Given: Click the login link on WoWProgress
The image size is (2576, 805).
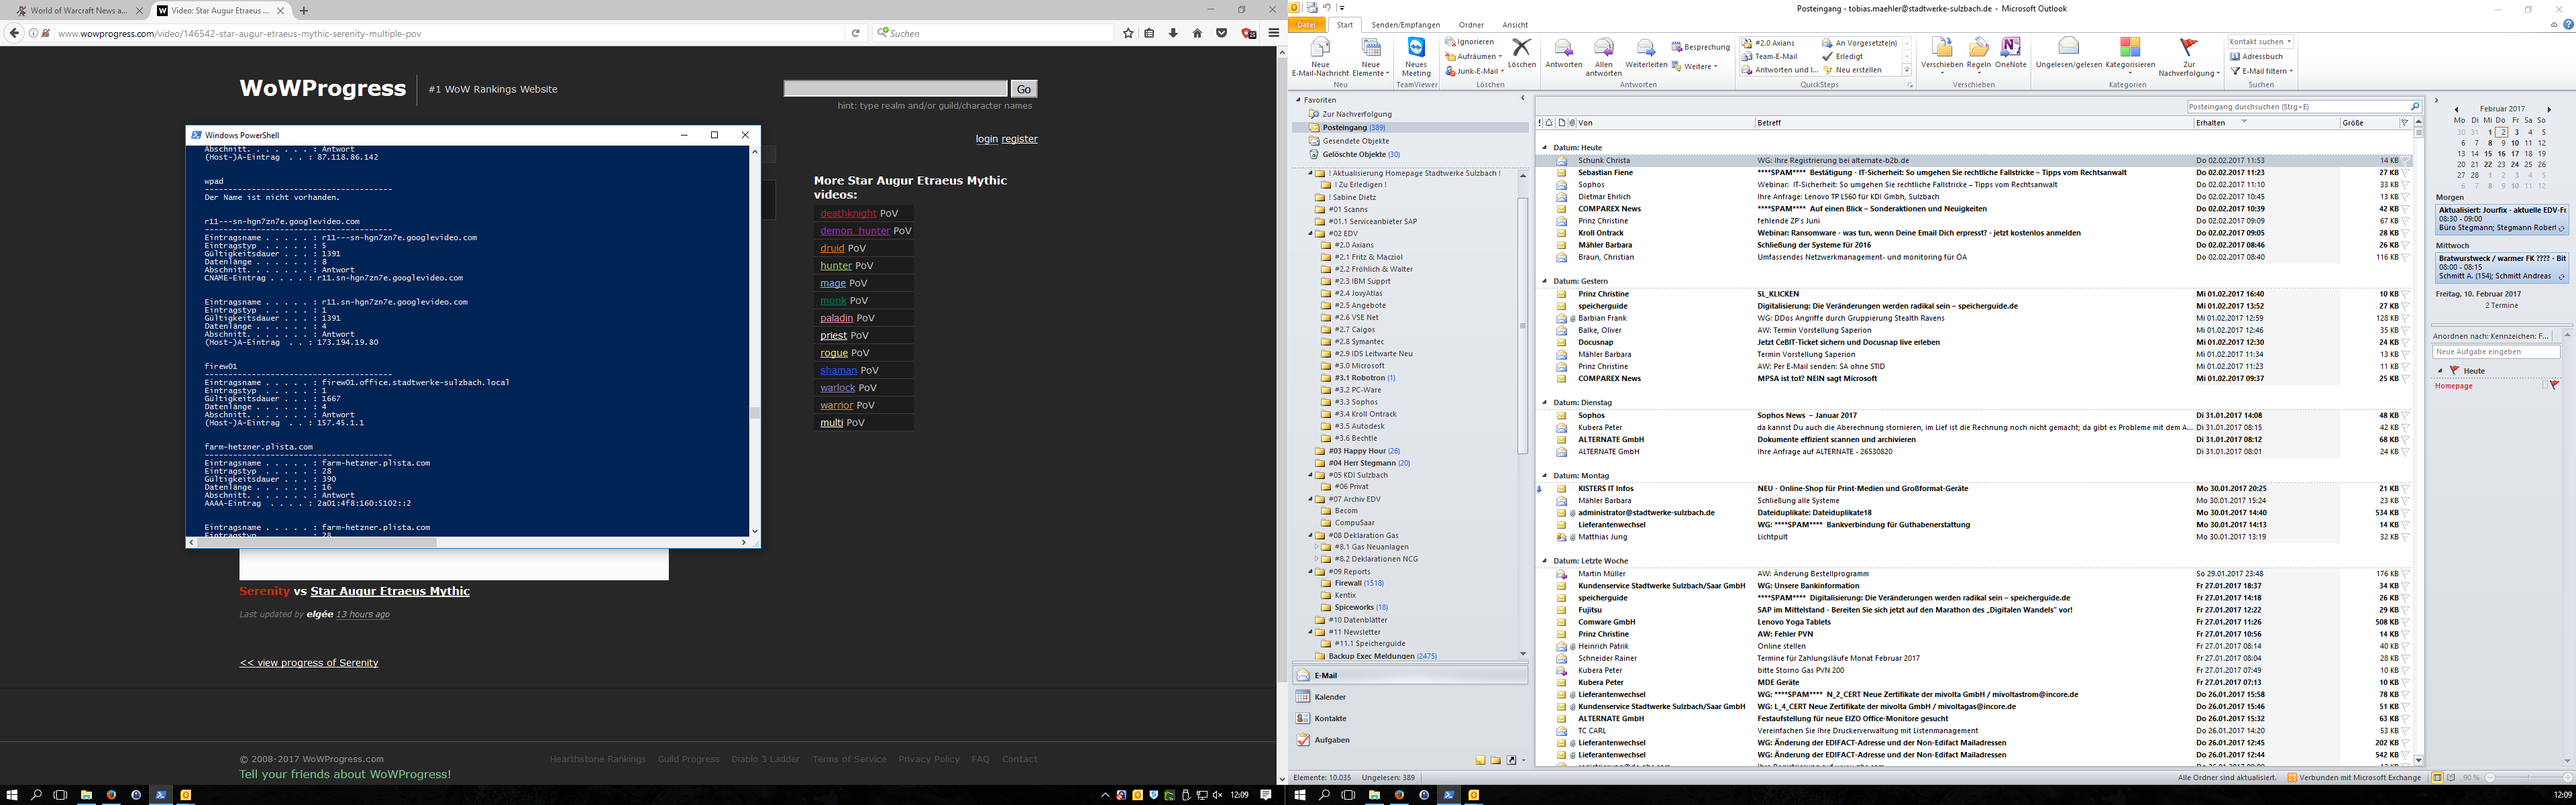Looking at the screenshot, I should click(986, 139).
